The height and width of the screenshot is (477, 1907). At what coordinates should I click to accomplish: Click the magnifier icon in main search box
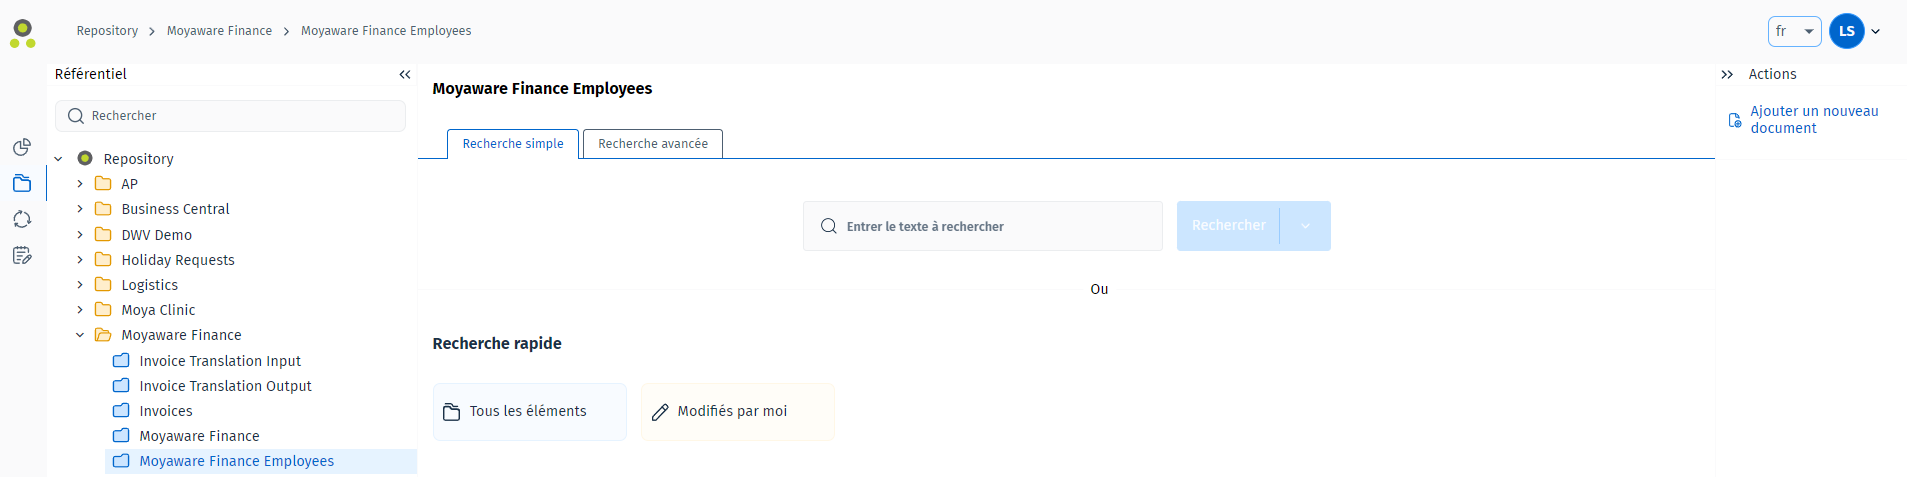coord(829,226)
